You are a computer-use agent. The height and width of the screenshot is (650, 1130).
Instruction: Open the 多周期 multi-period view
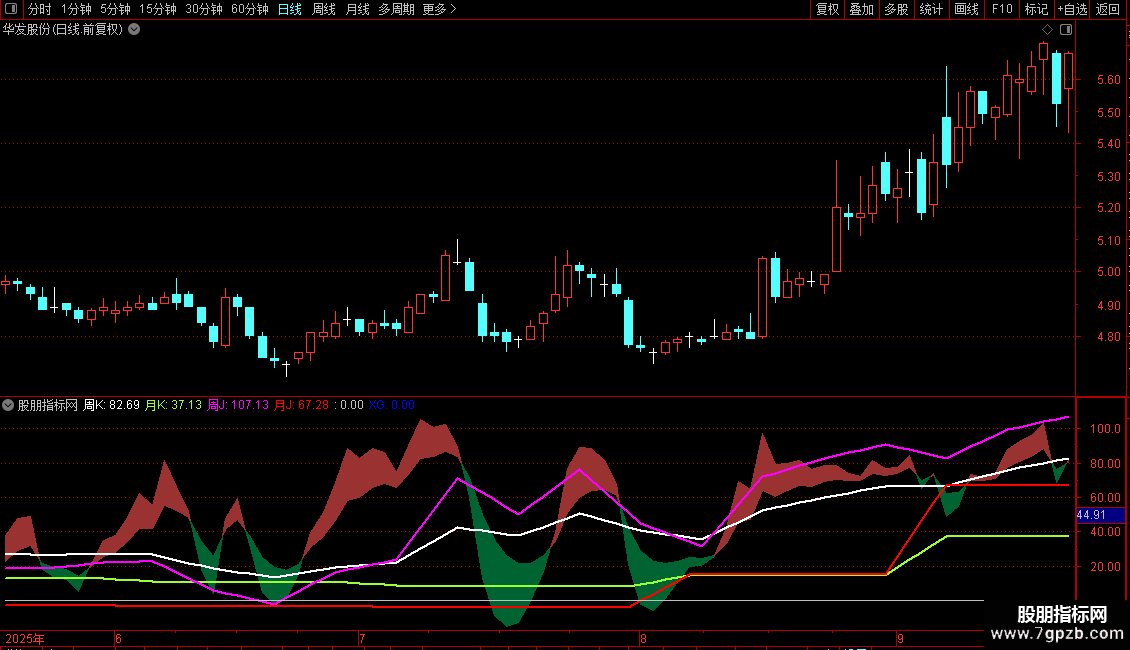396,10
